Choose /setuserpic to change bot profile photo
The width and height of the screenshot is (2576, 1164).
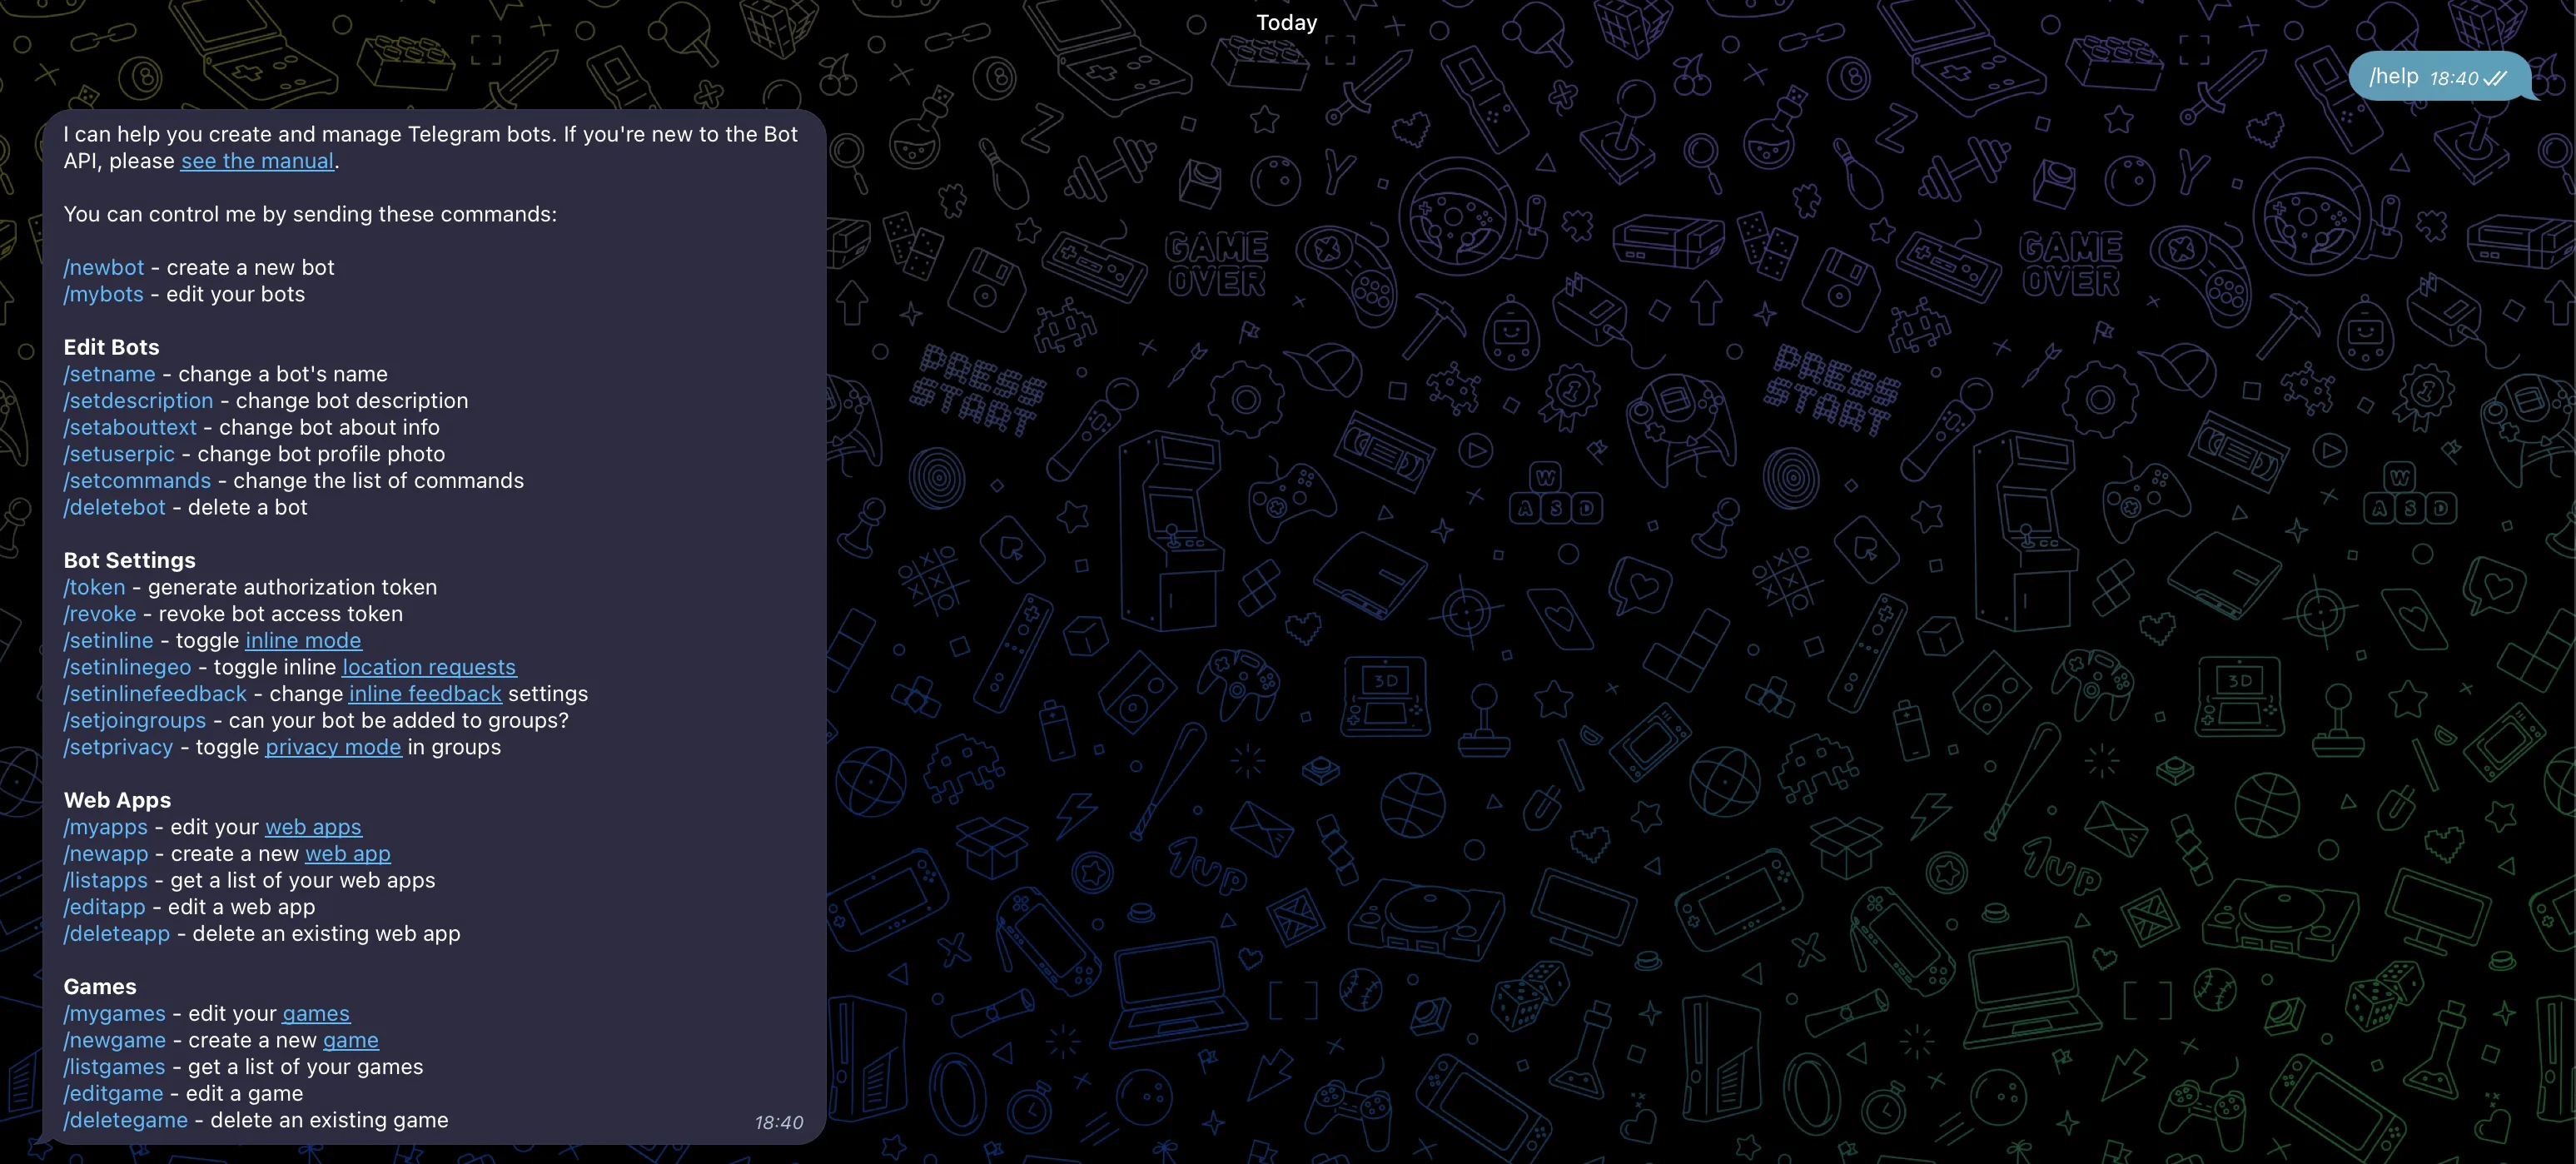(118, 453)
